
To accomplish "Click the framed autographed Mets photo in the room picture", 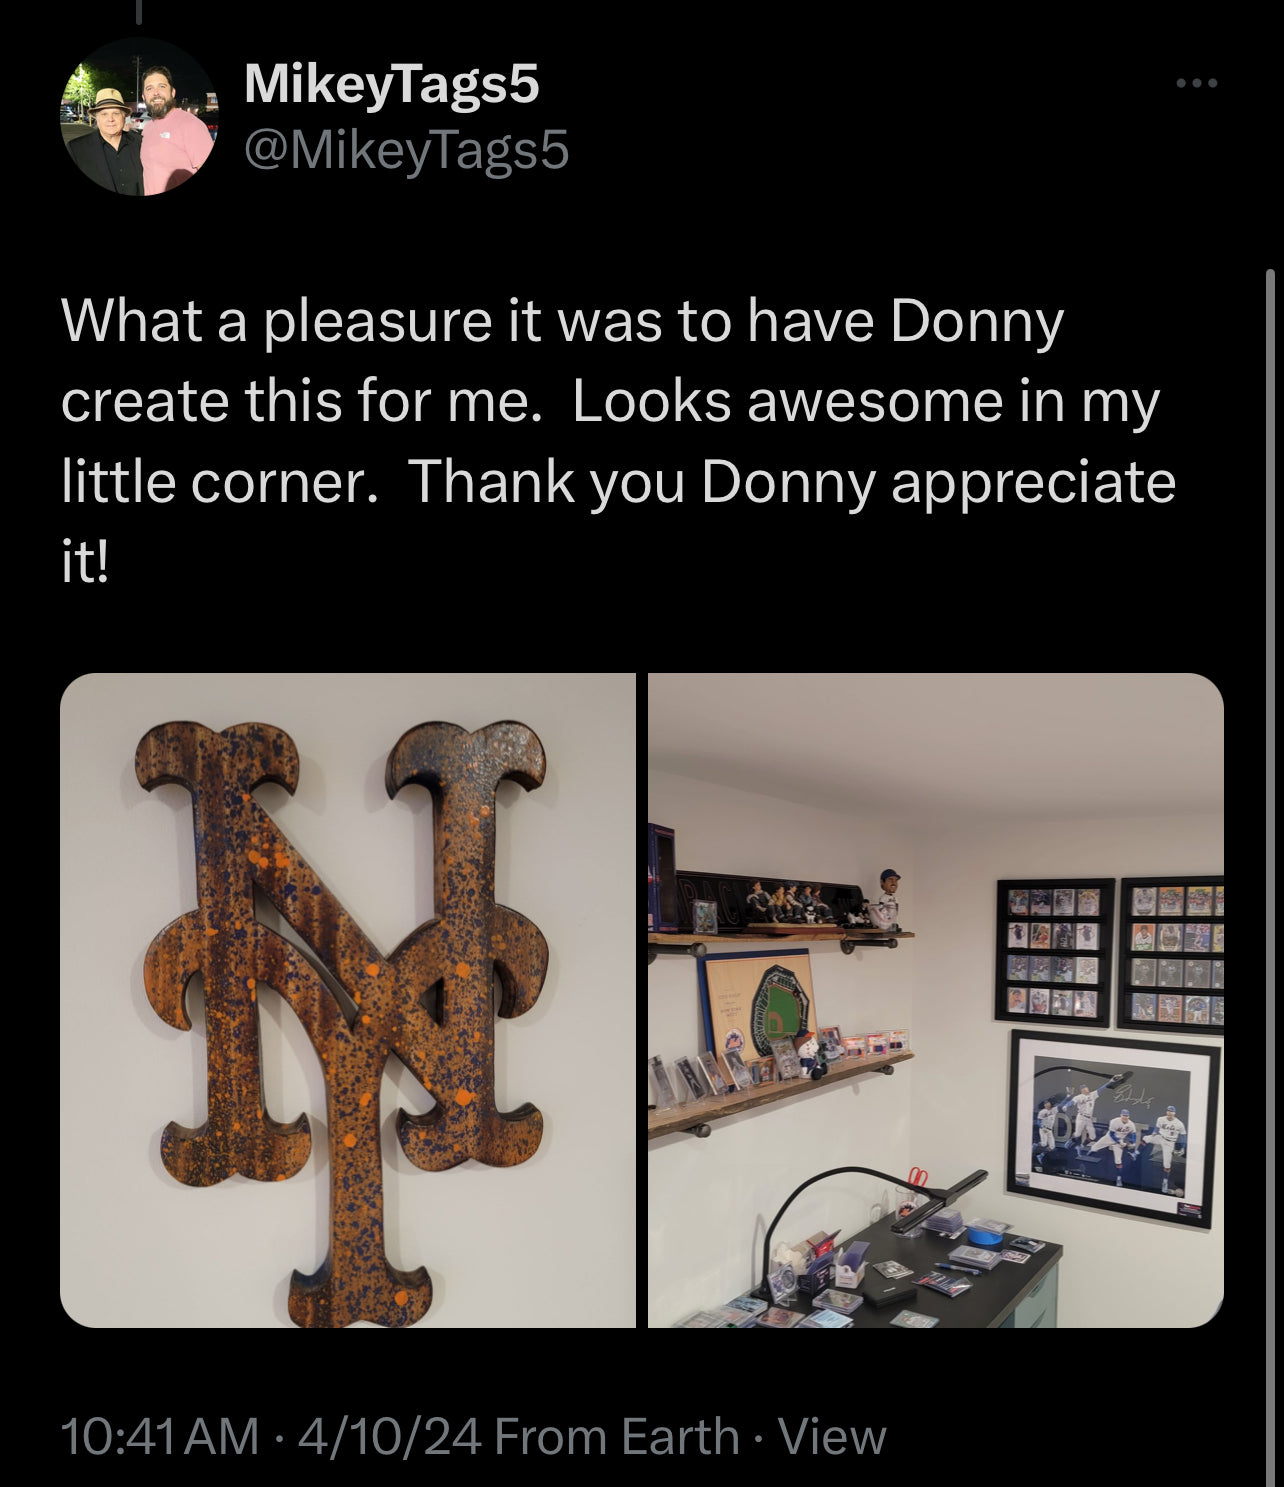I will [x=1113, y=1127].
